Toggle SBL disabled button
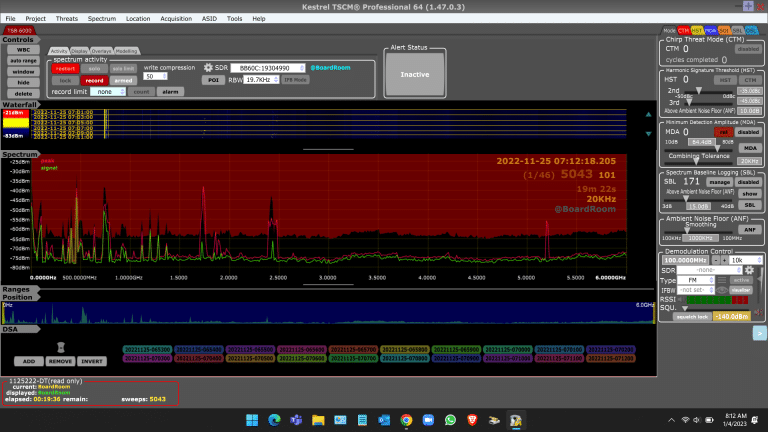768x432 pixels. point(748,182)
